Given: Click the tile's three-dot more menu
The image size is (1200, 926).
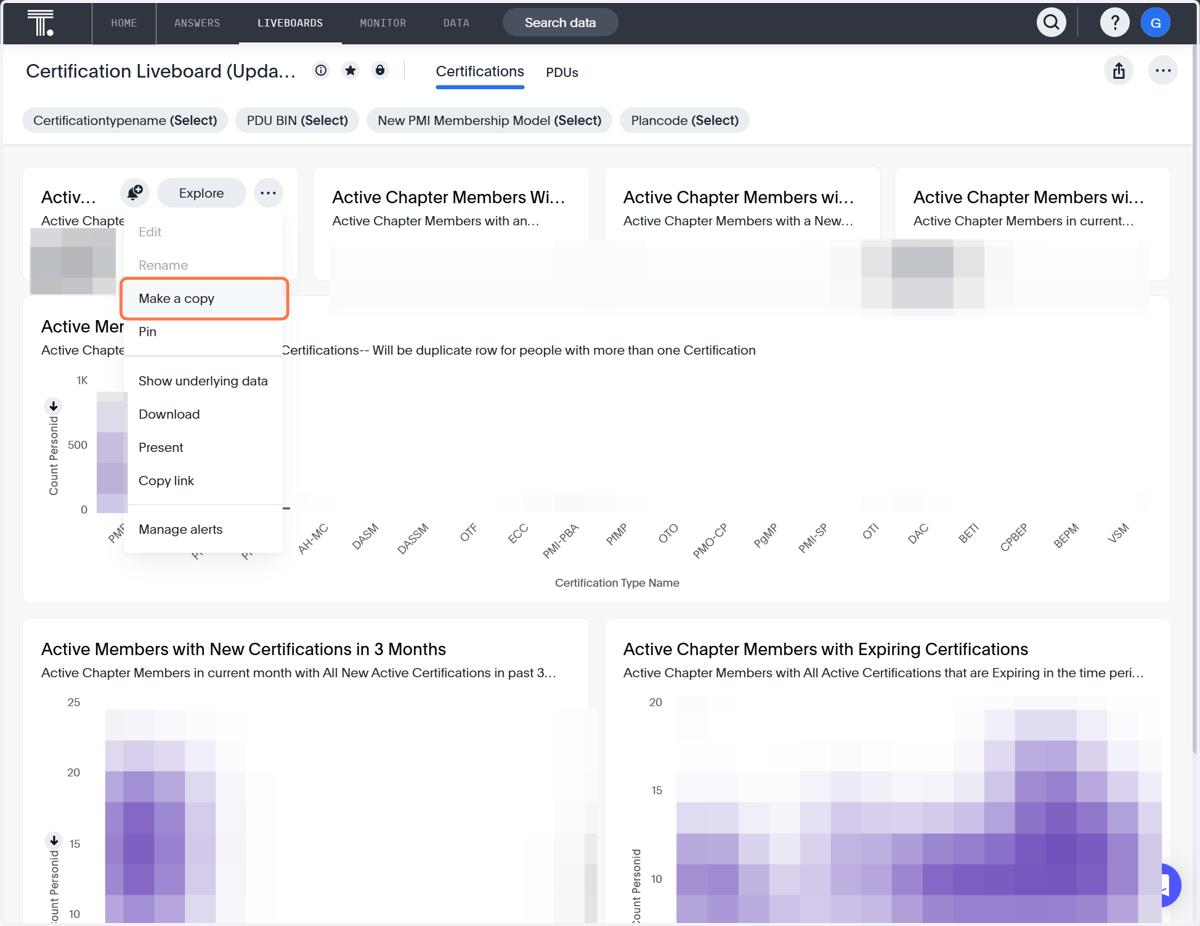Looking at the screenshot, I should point(268,193).
